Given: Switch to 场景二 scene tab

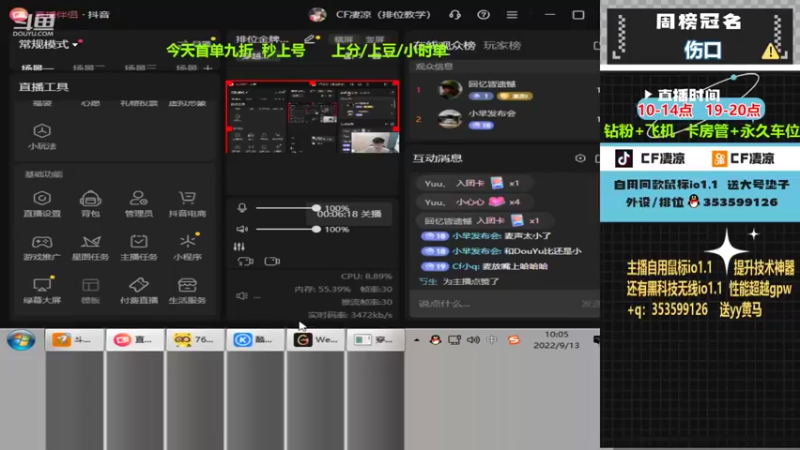Looking at the screenshot, I should [x=89, y=67].
